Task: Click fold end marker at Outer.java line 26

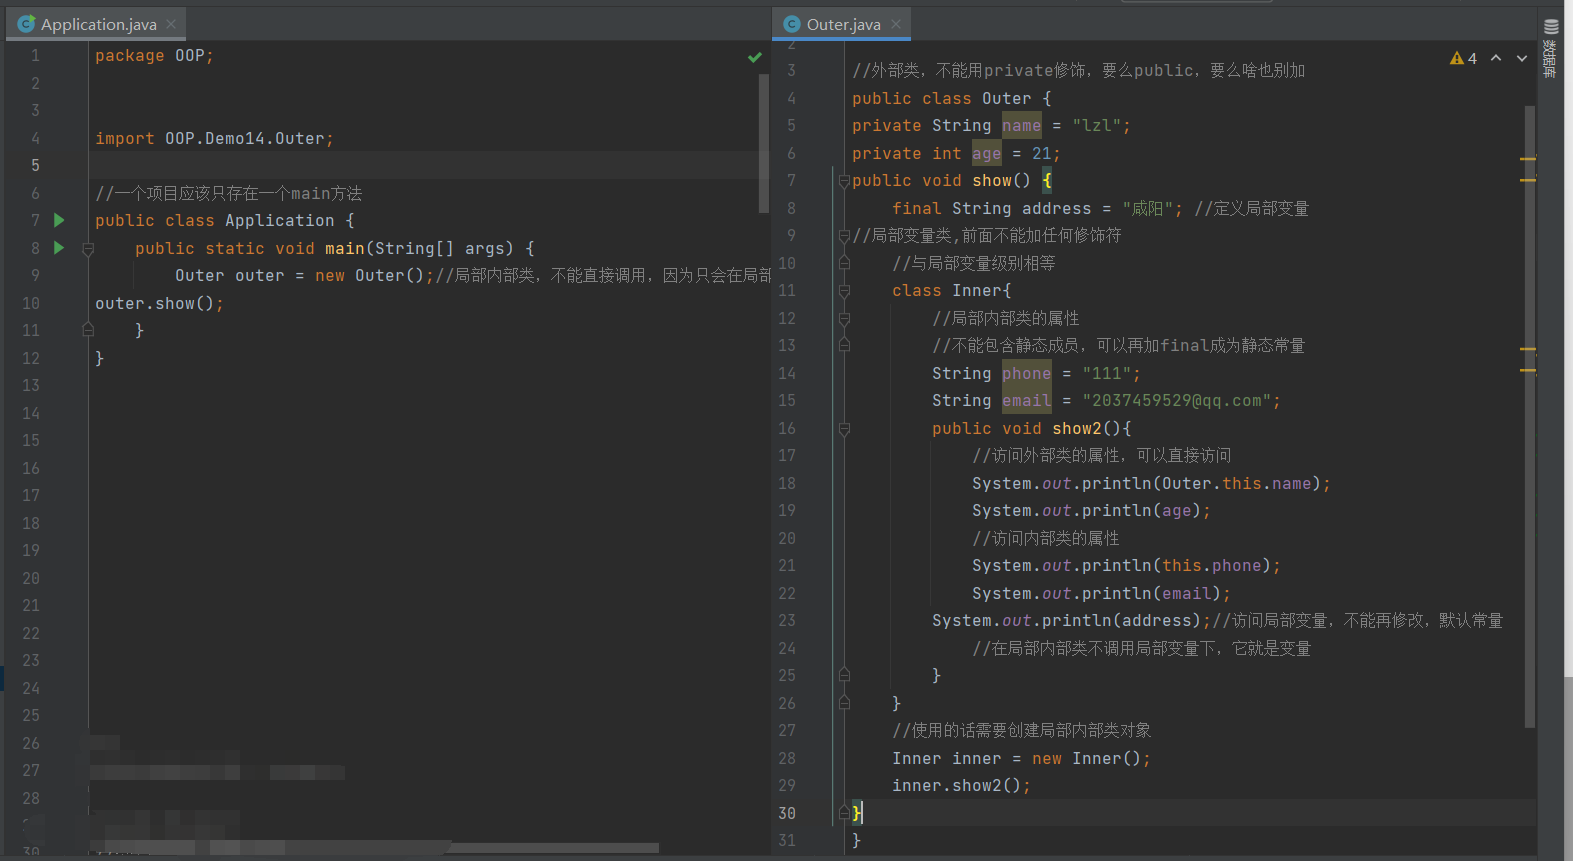Action: coord(844,703)
